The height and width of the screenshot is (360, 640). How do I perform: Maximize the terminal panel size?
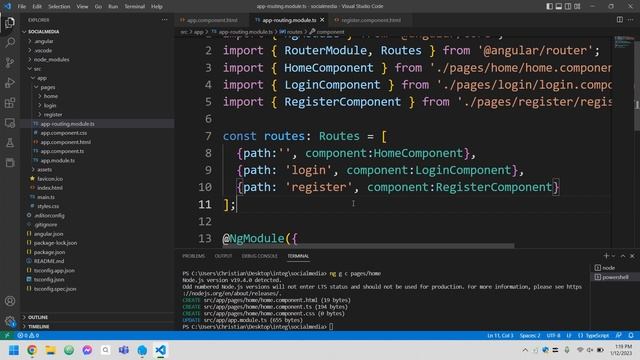623,256
